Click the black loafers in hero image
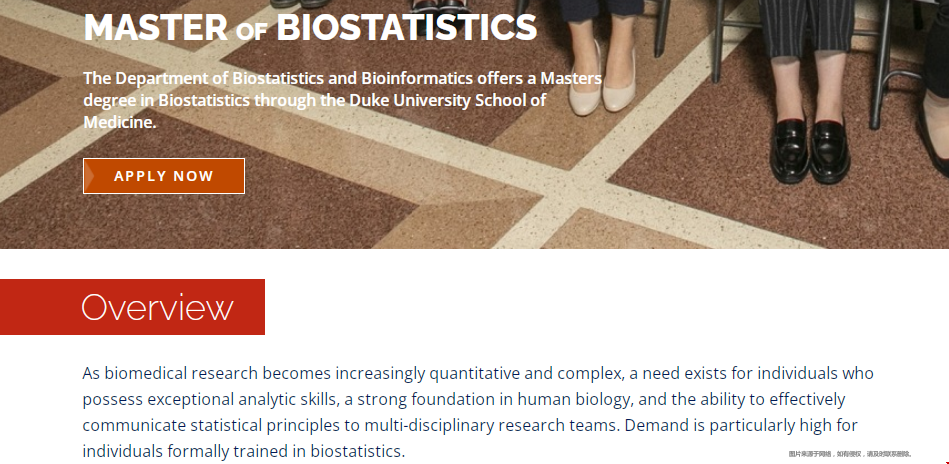Viewport: 949px width, 464px height. coord(810,150)
